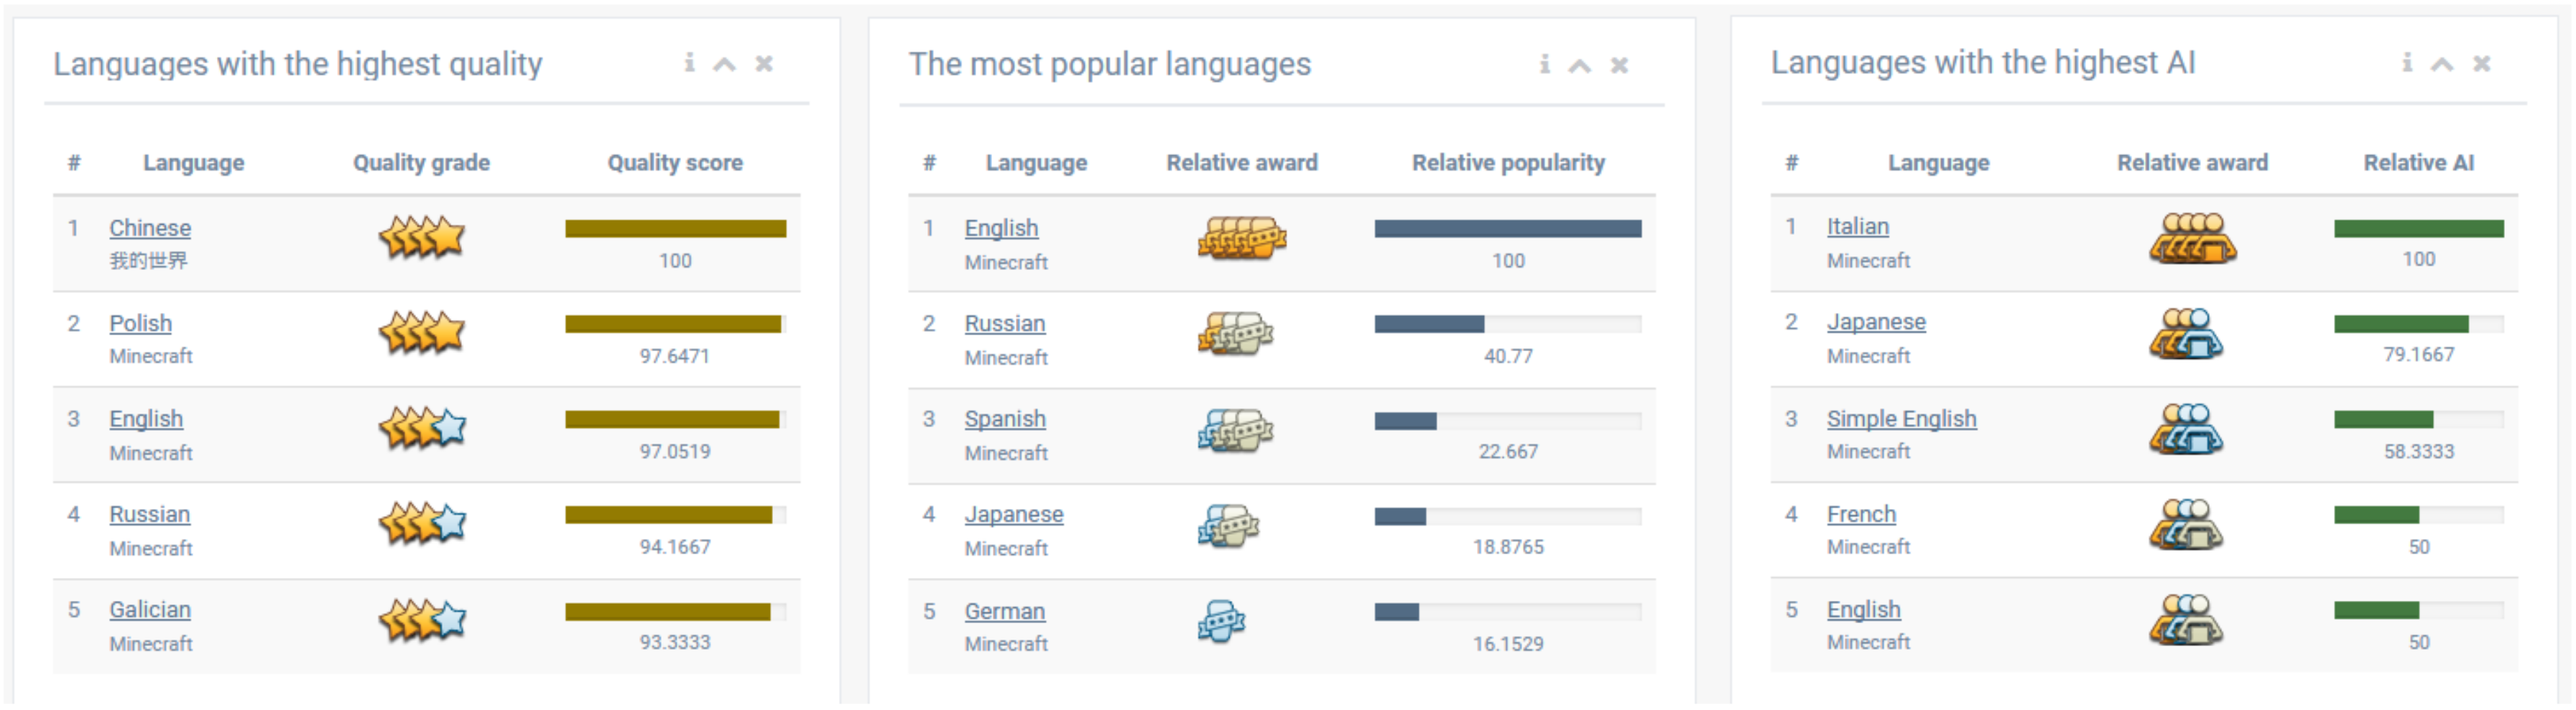Click authors award icon for Simple English
This screenshot has height=710, width=2576.
click(x=2185, y=430)
